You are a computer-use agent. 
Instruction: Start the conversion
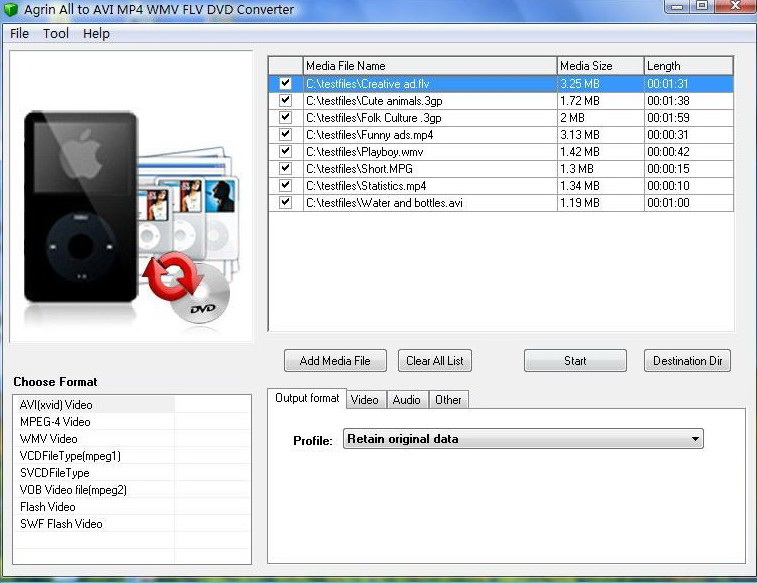pos(575,361)
